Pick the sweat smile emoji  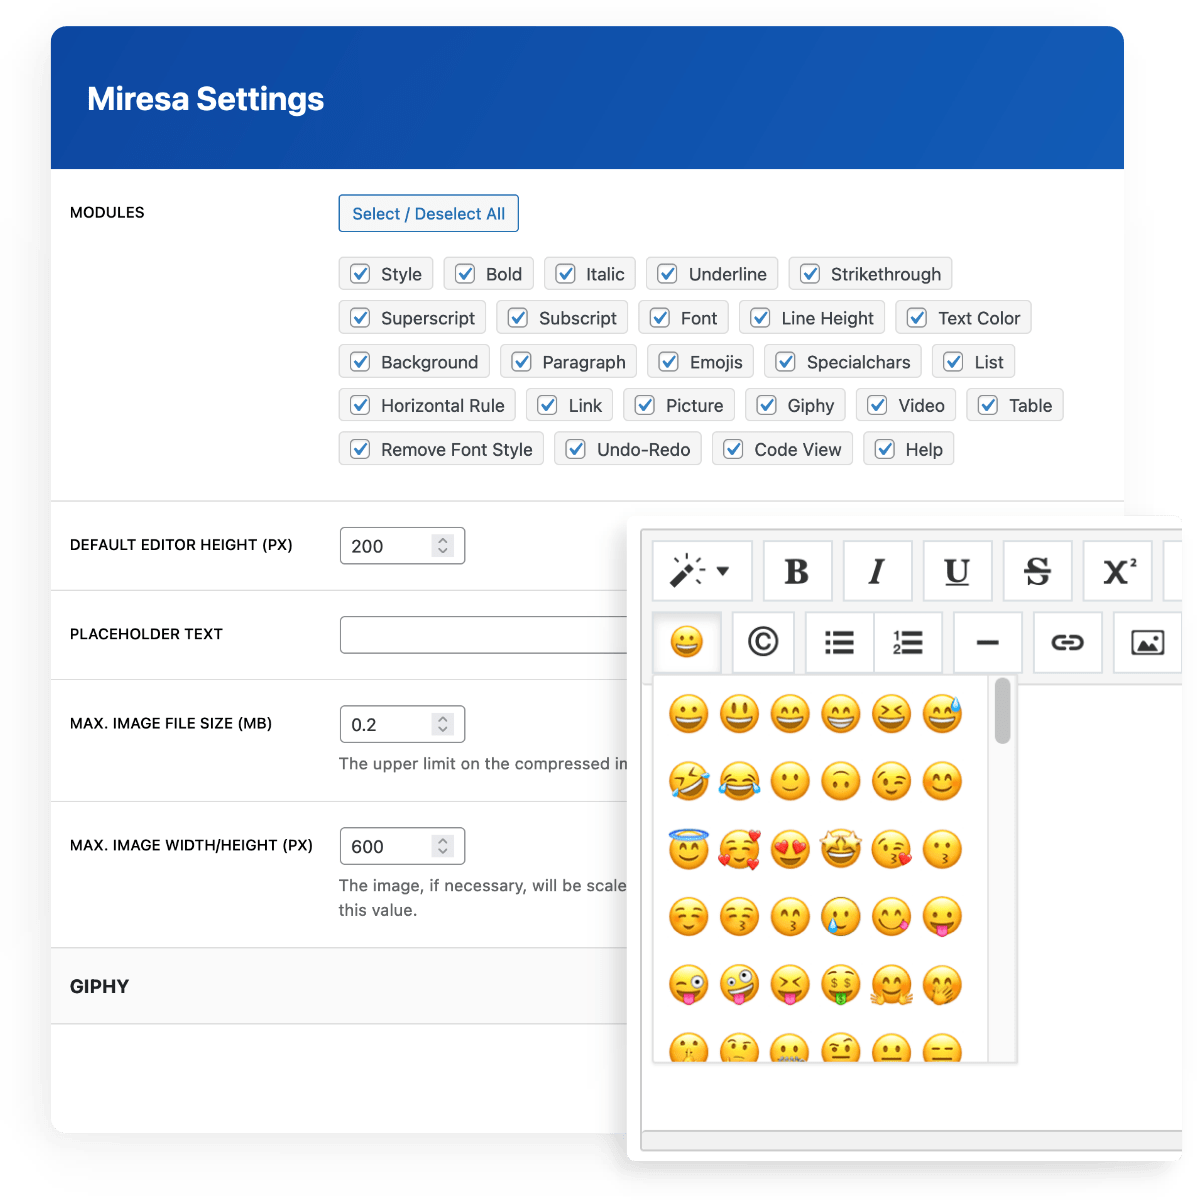(942, 714)
